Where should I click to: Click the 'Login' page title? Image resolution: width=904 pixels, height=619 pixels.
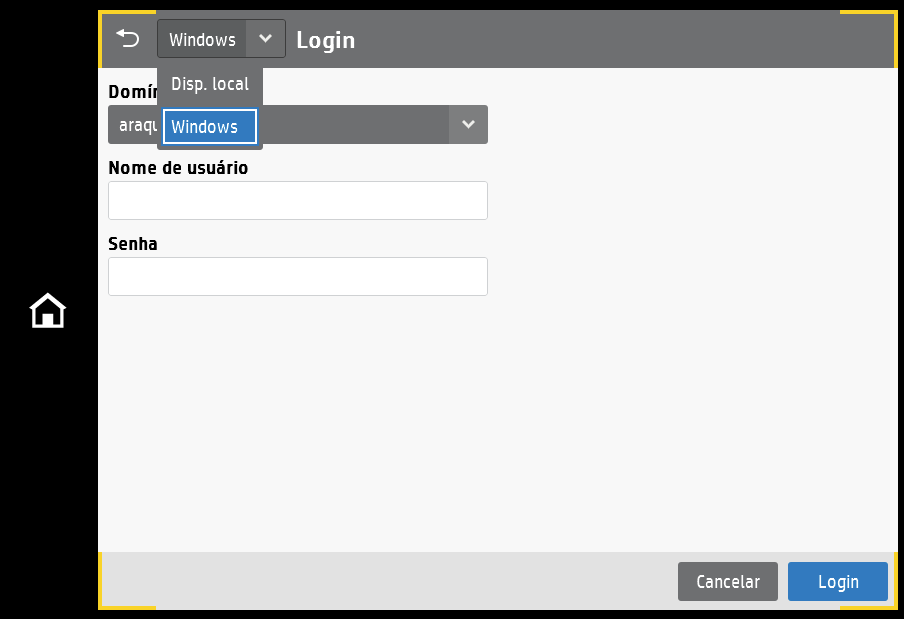[325, 40]
